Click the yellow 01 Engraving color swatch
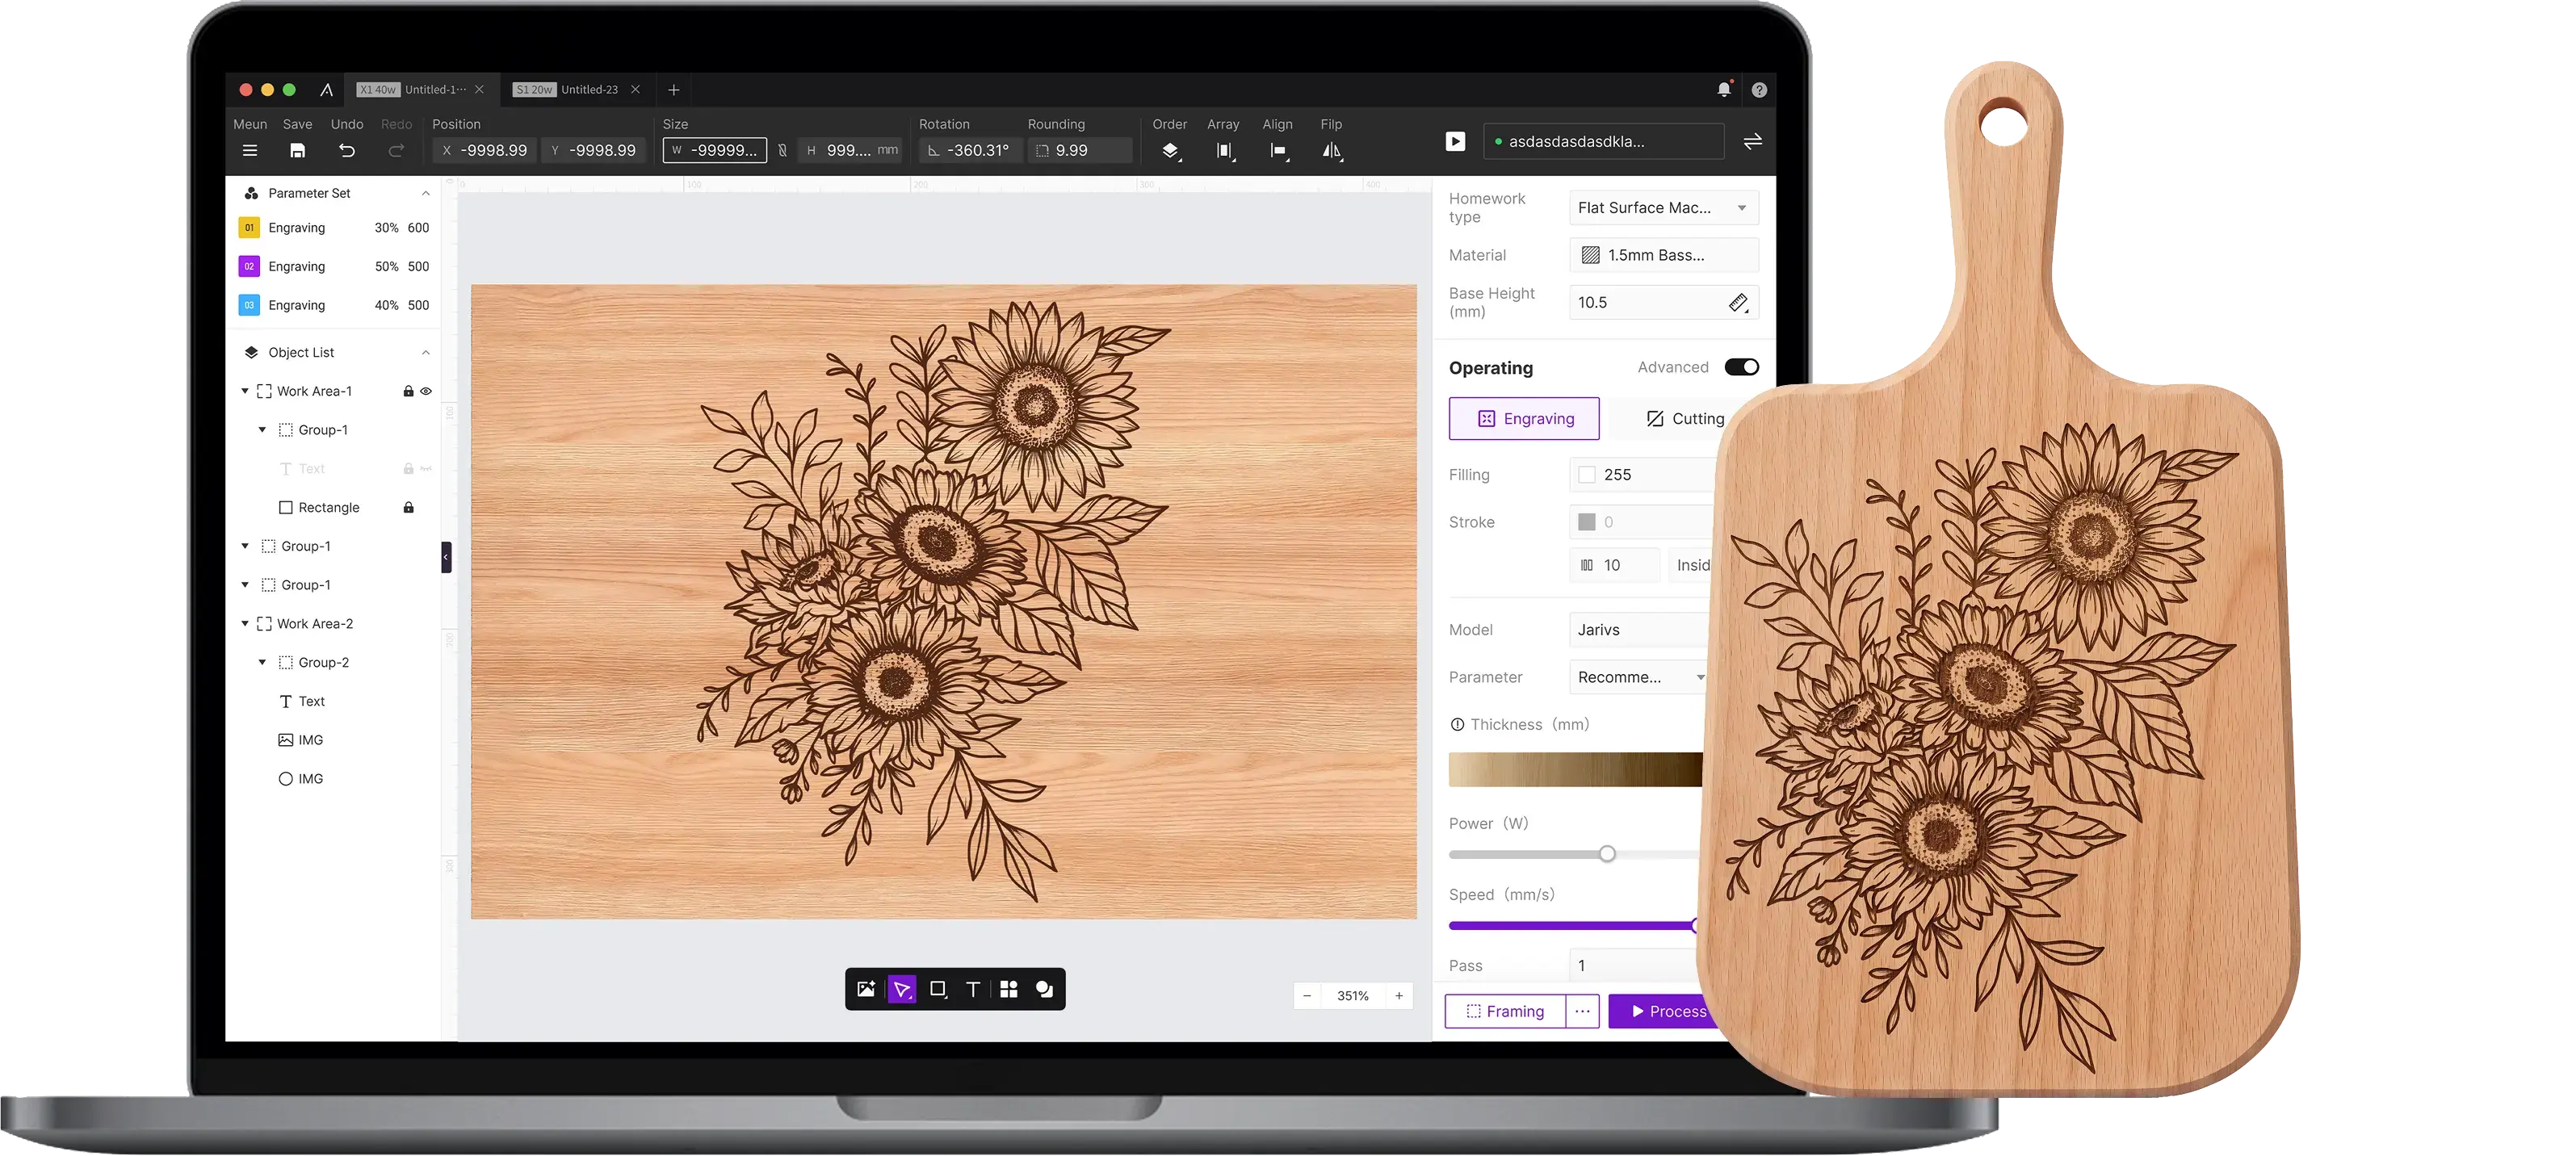The image size is (2576, 1156). coord(249,228)
